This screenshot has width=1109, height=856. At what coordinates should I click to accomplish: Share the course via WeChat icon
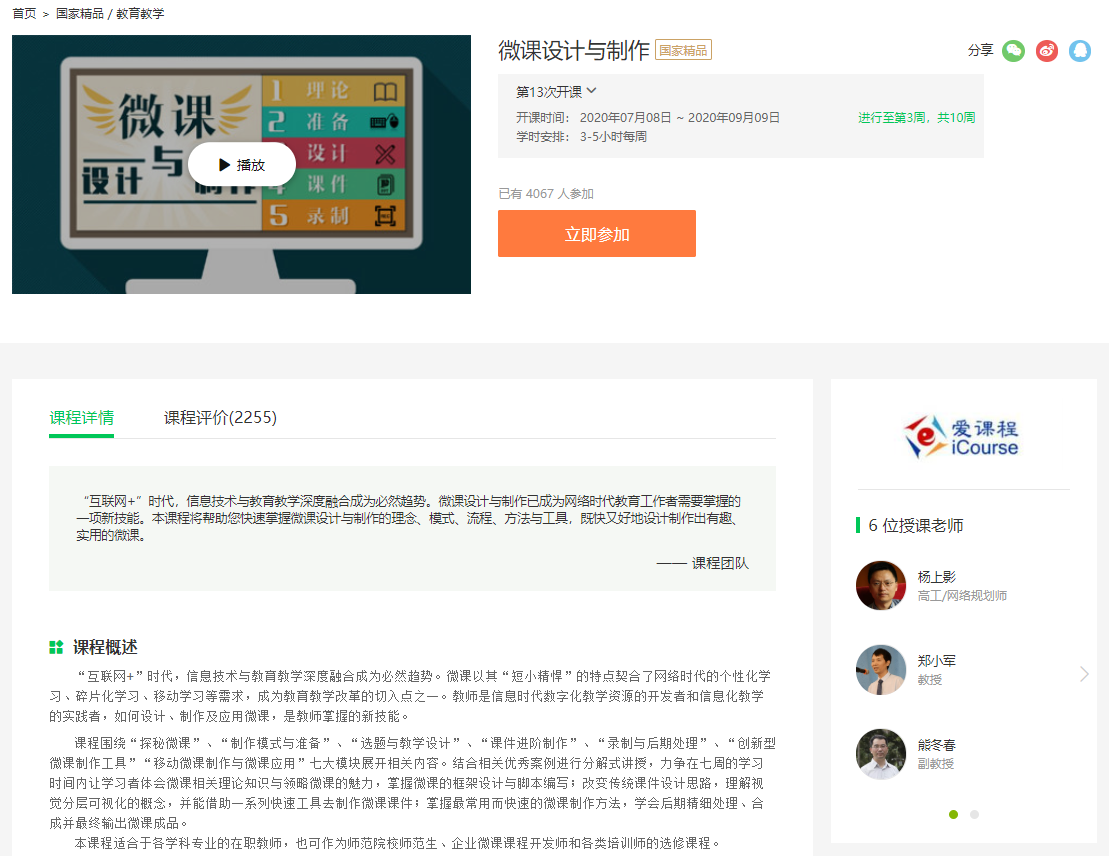1014,51
